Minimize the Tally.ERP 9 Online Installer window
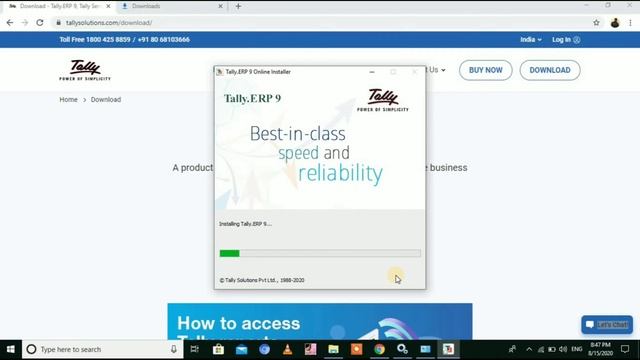This screenshot has height=360, width=640. (x=372, y=72)
